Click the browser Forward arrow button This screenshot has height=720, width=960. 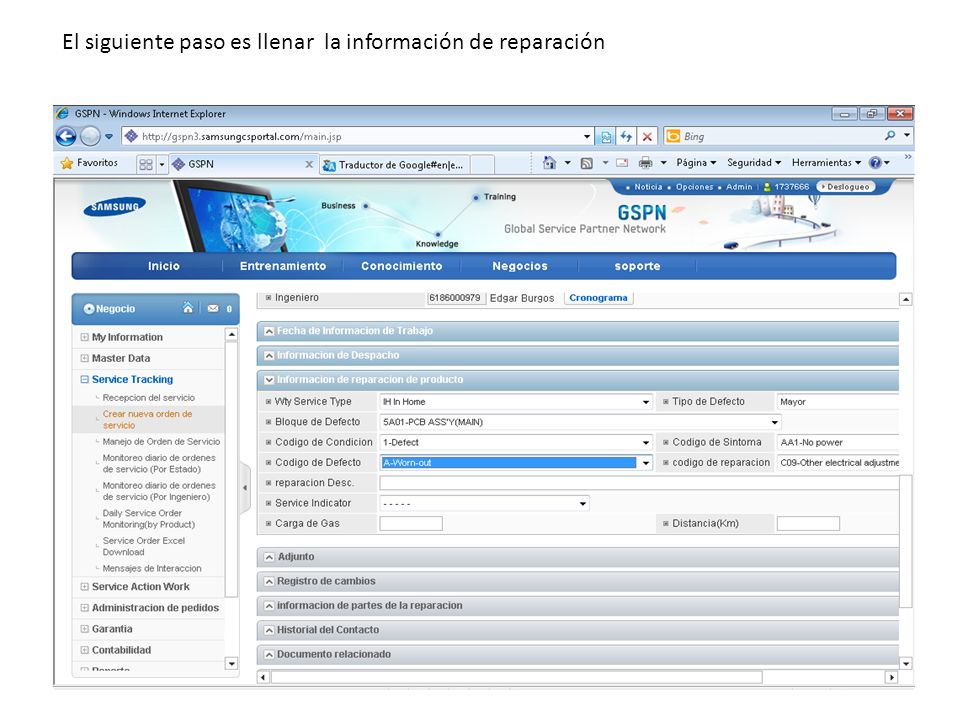click(90, 136)
